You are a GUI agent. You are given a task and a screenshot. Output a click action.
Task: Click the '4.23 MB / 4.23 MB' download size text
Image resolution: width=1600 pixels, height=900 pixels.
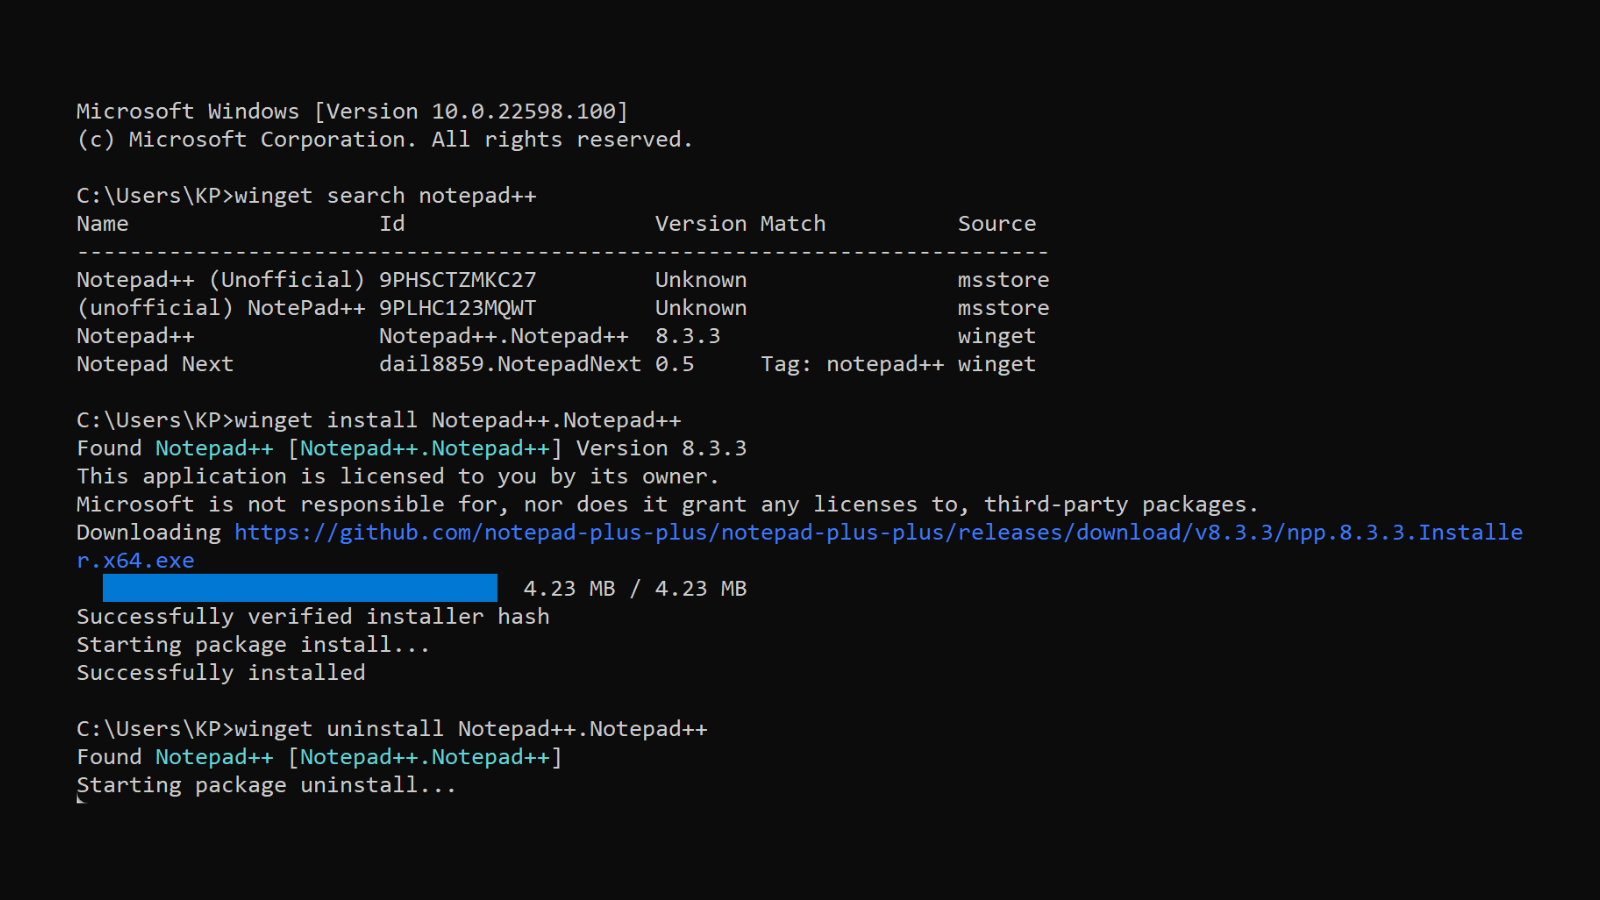point(635,589)
